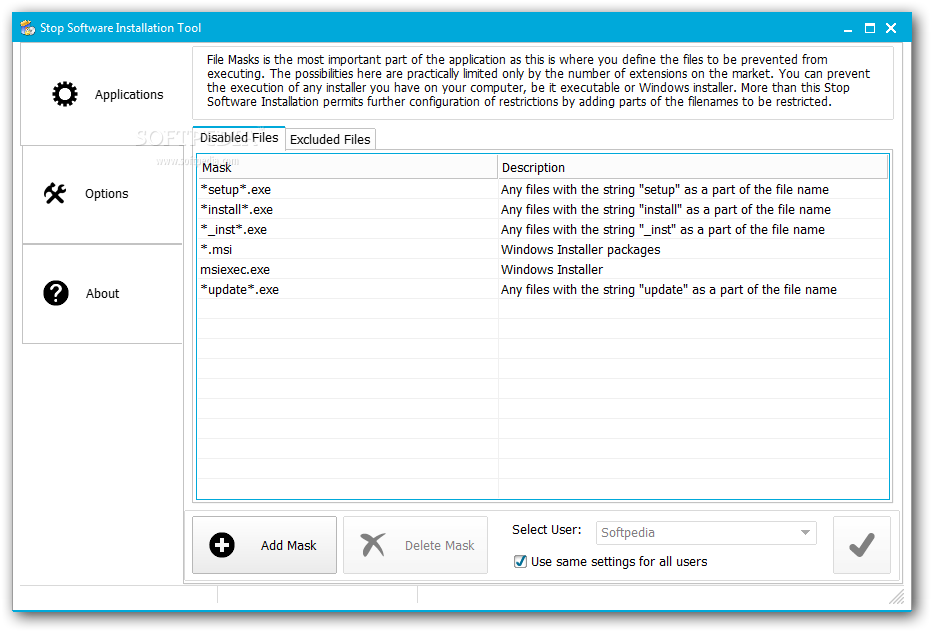Select the About label in the sidebar
The width and height of the screenshot is (932, 632).
[x=102, y=293]
